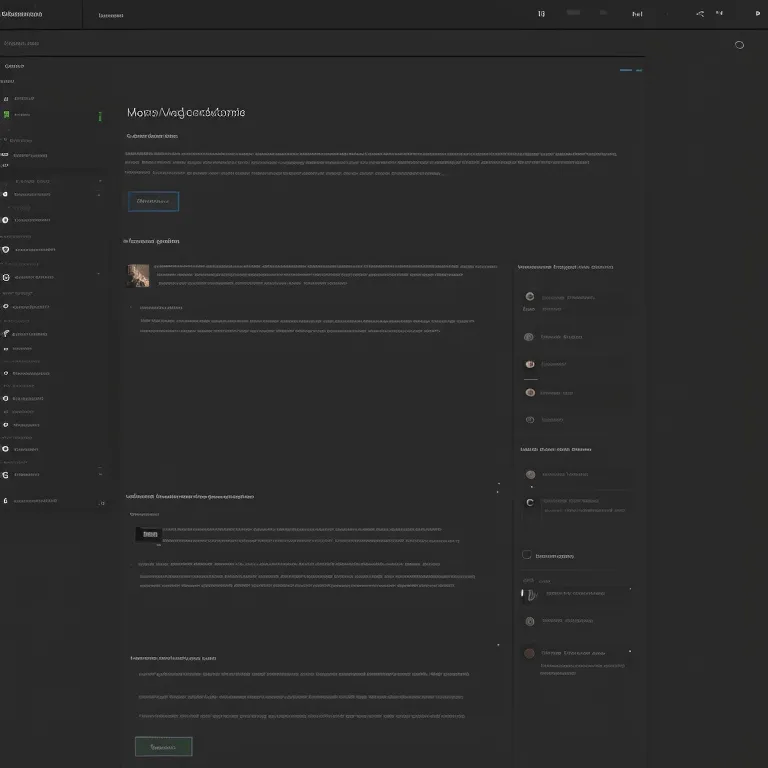Collapse the sidebar group beside the target icon
This screenshot has height=768, width=768.
98,274
